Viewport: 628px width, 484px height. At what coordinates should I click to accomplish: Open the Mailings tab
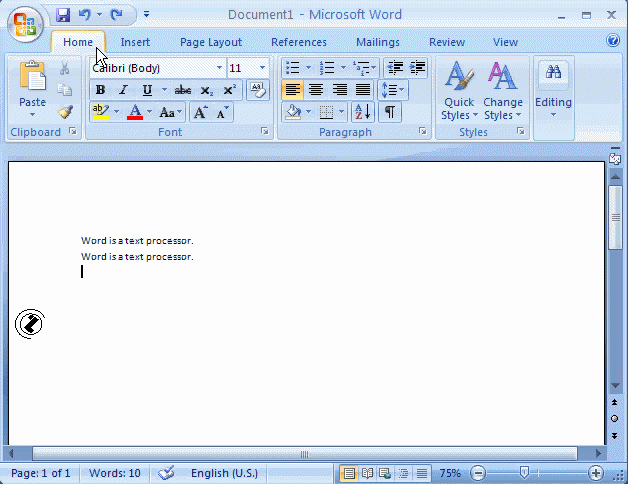(x=378, y=42)
